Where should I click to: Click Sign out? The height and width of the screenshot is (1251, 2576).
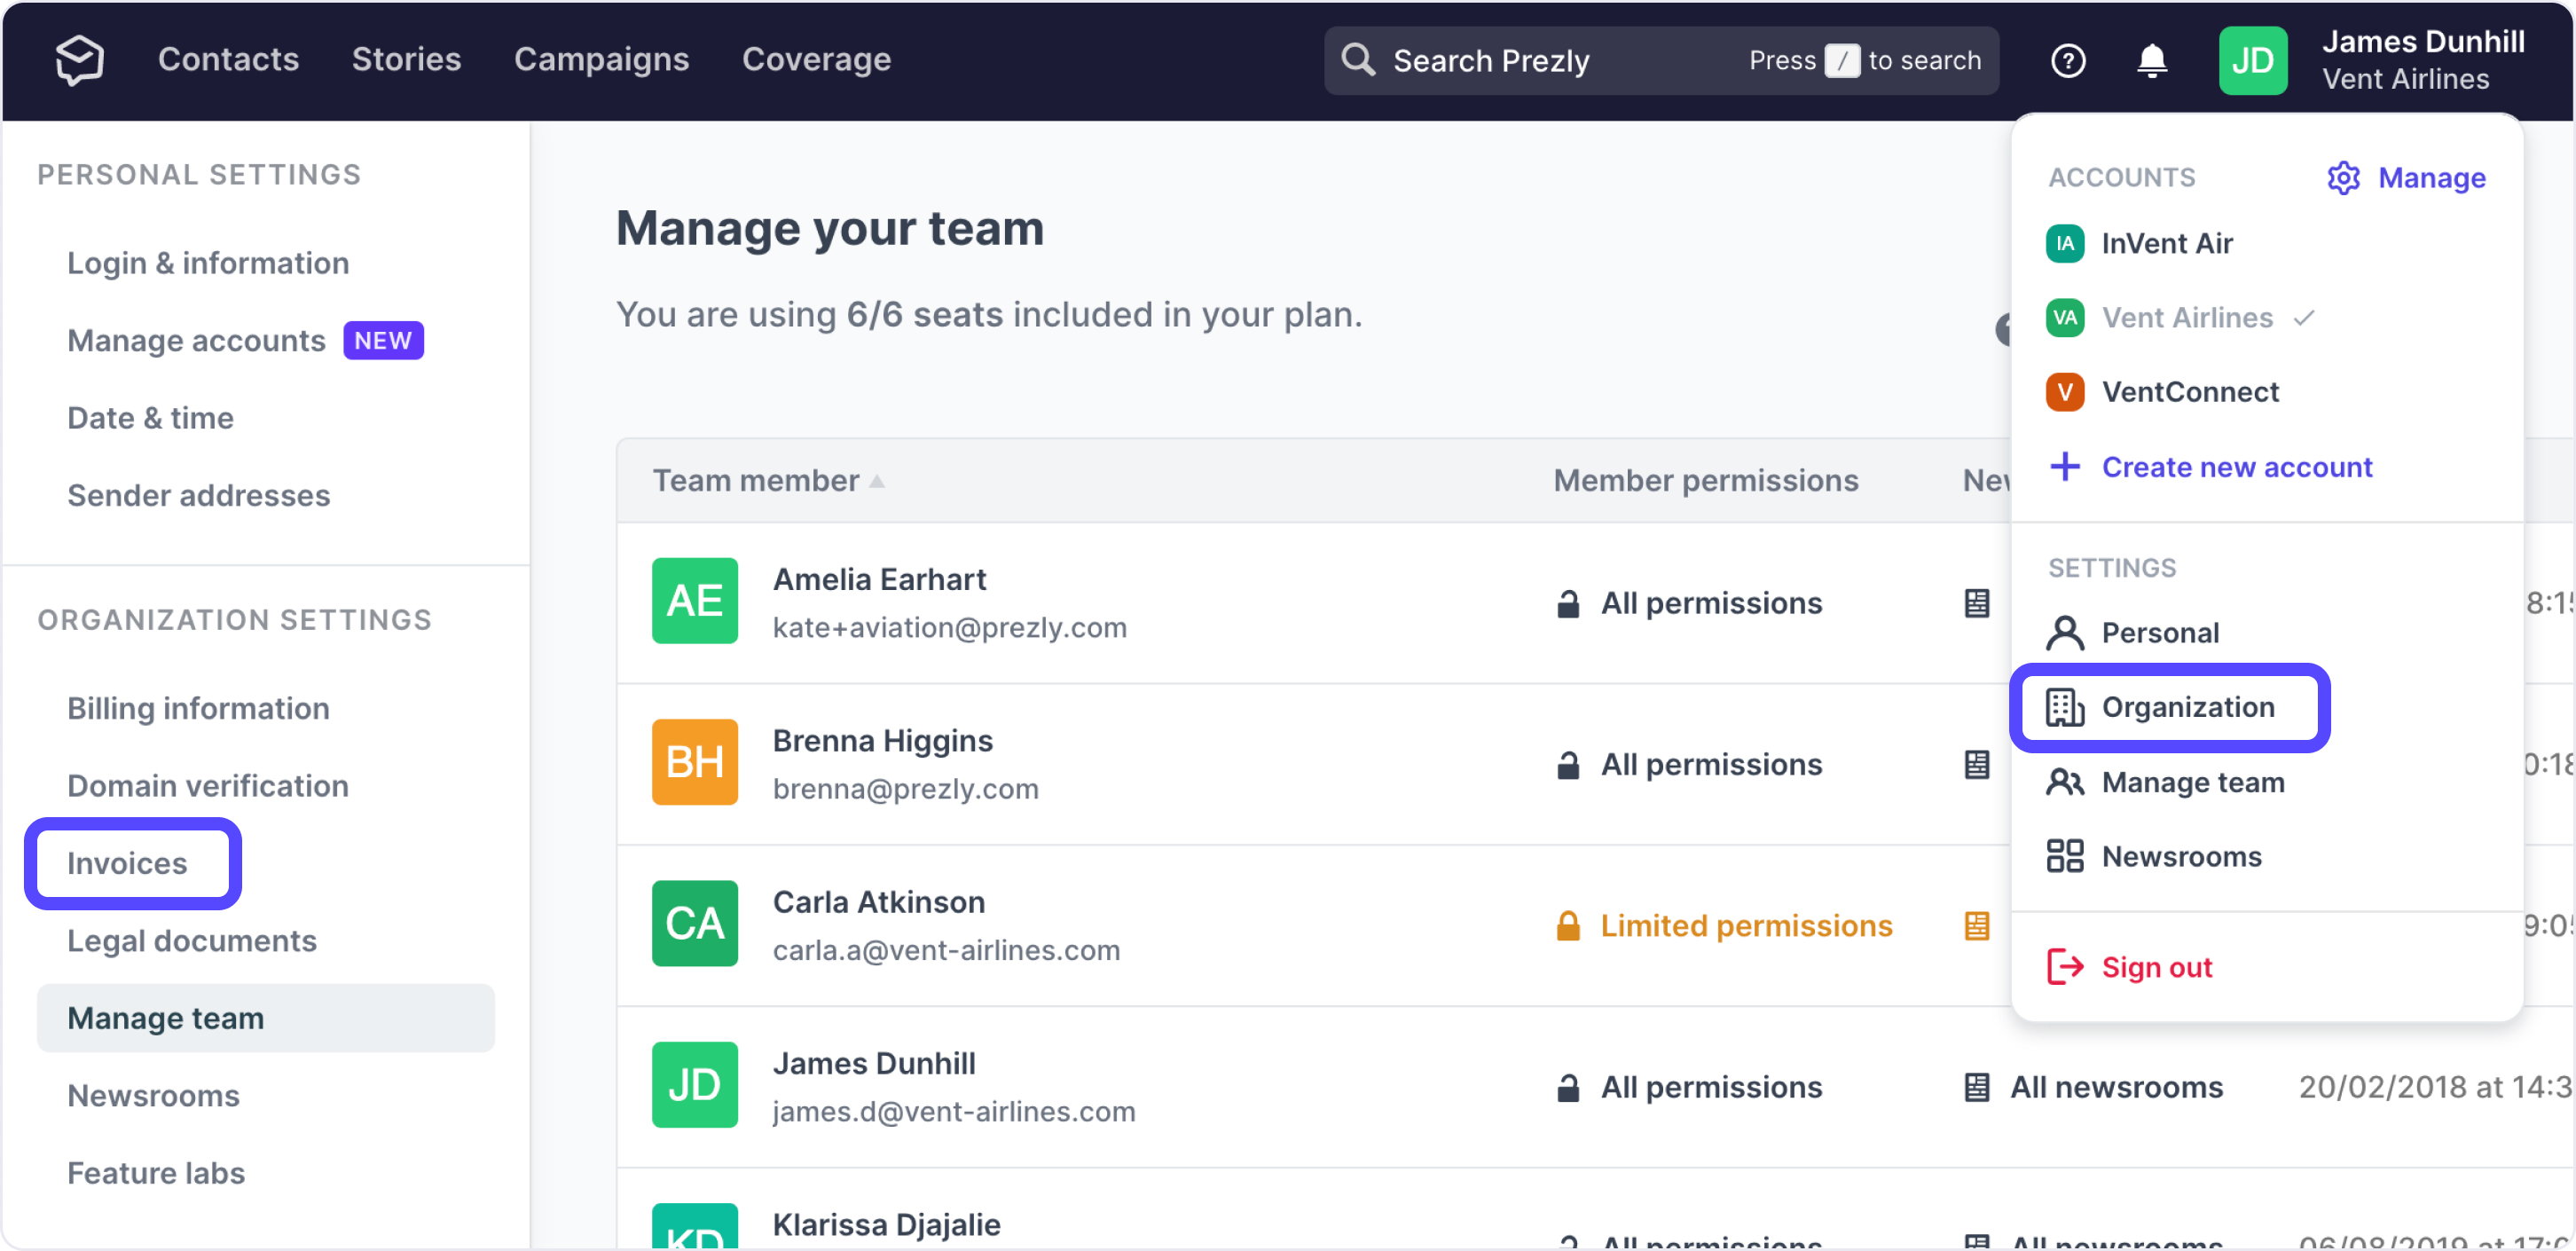coord(2156,968)
